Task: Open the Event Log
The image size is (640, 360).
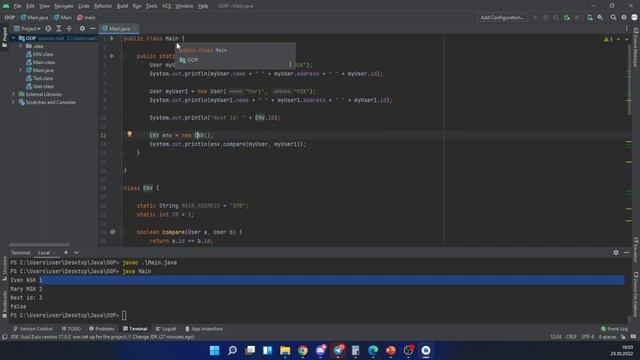Action: [x=614, y=329]
